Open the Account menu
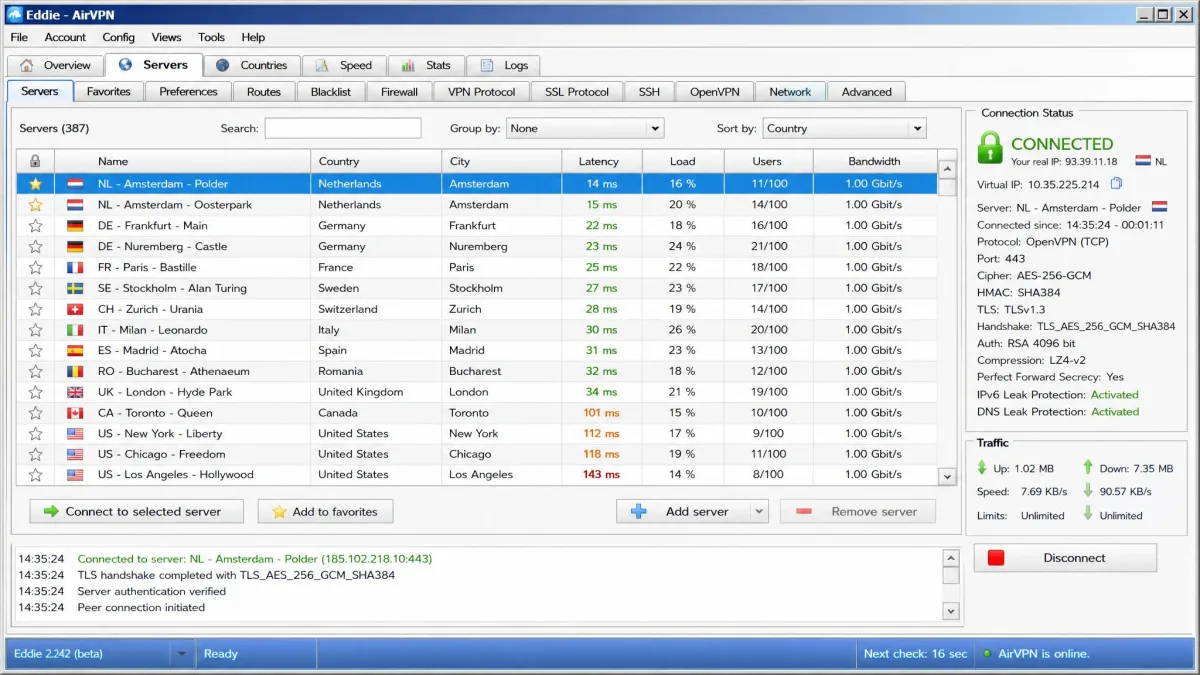 pos(65,37)
